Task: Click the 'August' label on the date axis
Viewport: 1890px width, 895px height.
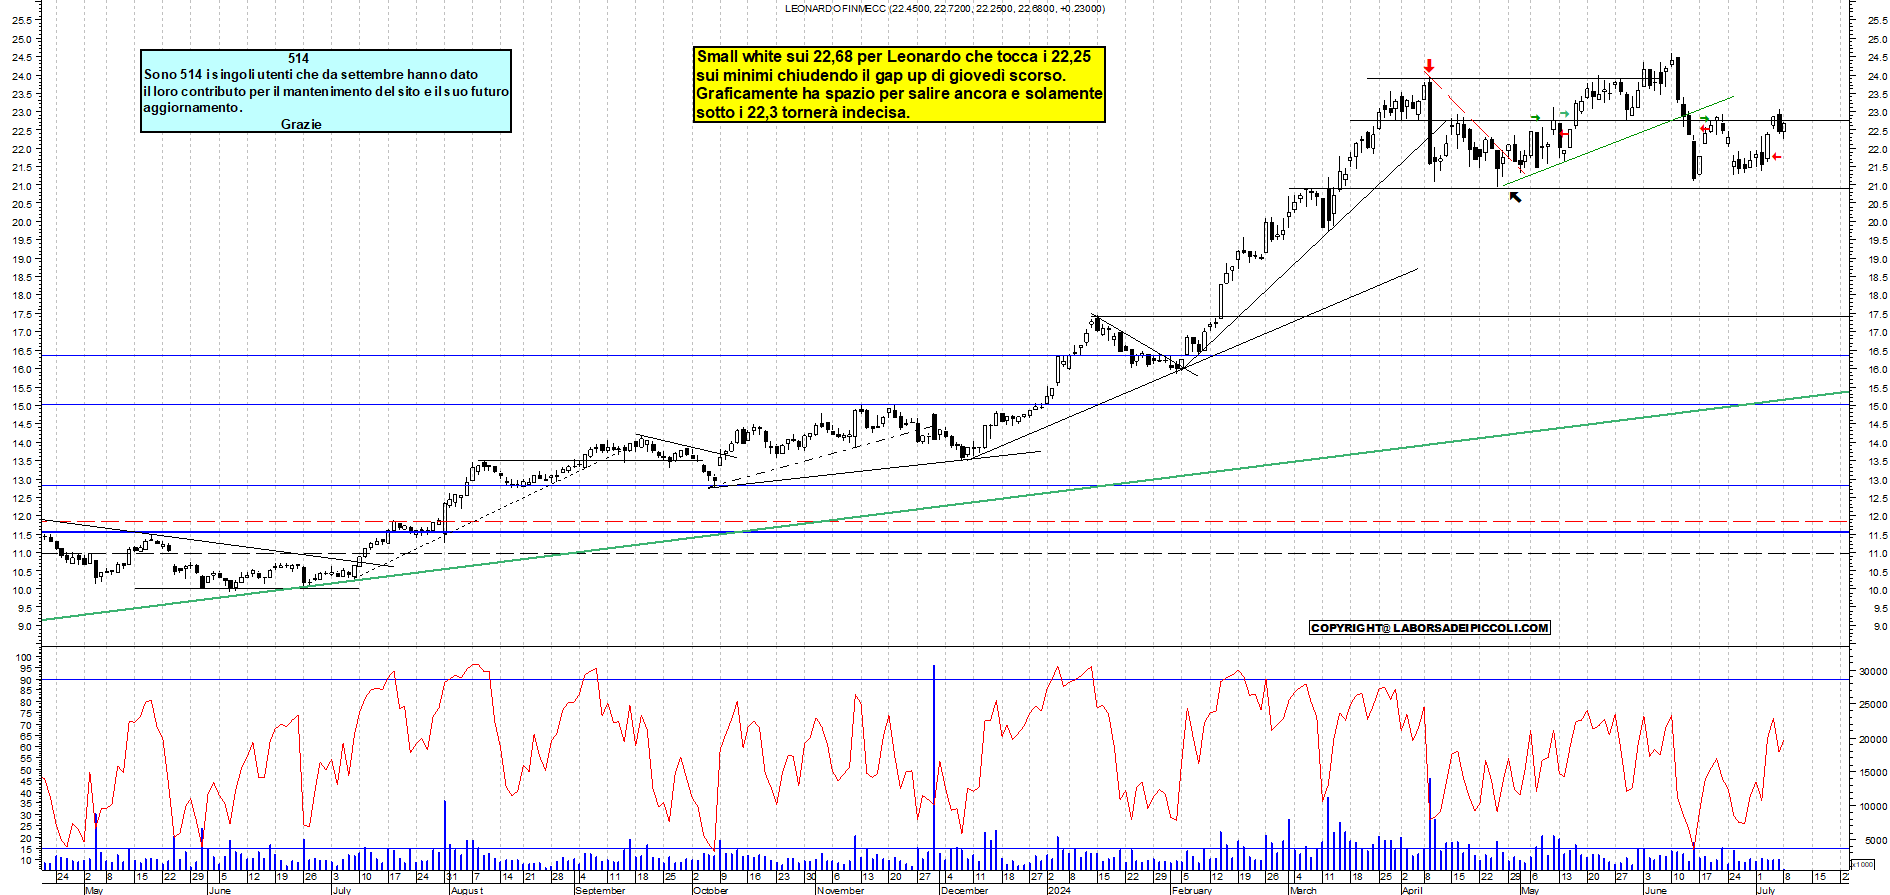Action: coord(466,890)
